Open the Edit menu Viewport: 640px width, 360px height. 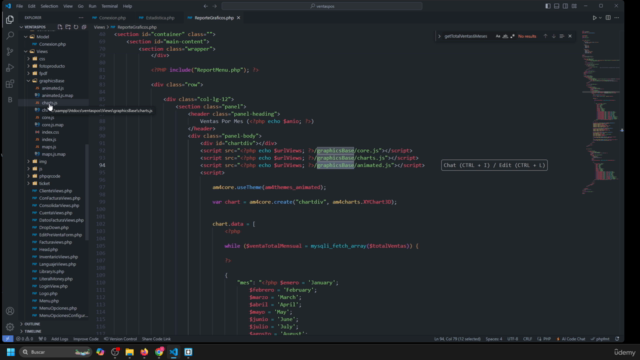coord(31,6)
